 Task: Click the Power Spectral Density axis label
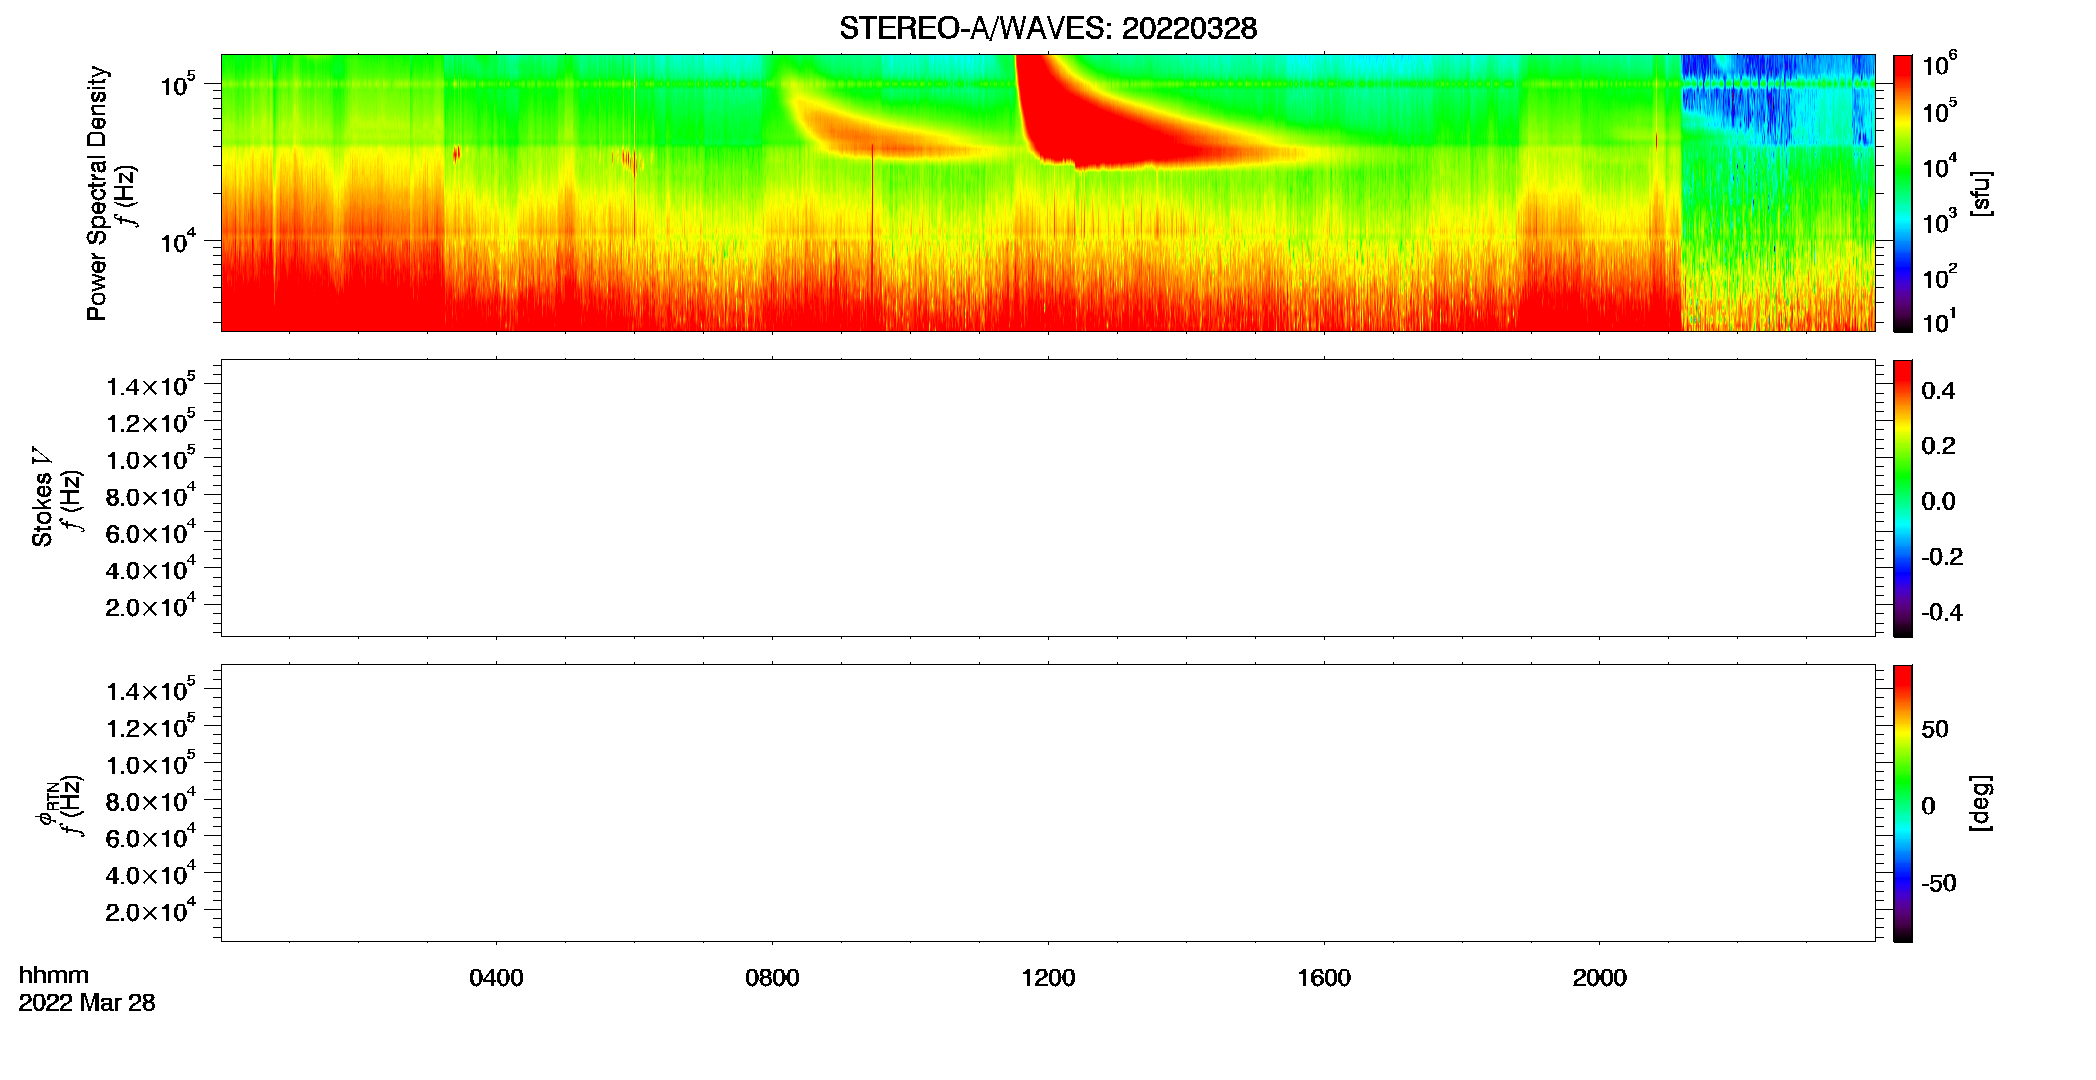96,193
